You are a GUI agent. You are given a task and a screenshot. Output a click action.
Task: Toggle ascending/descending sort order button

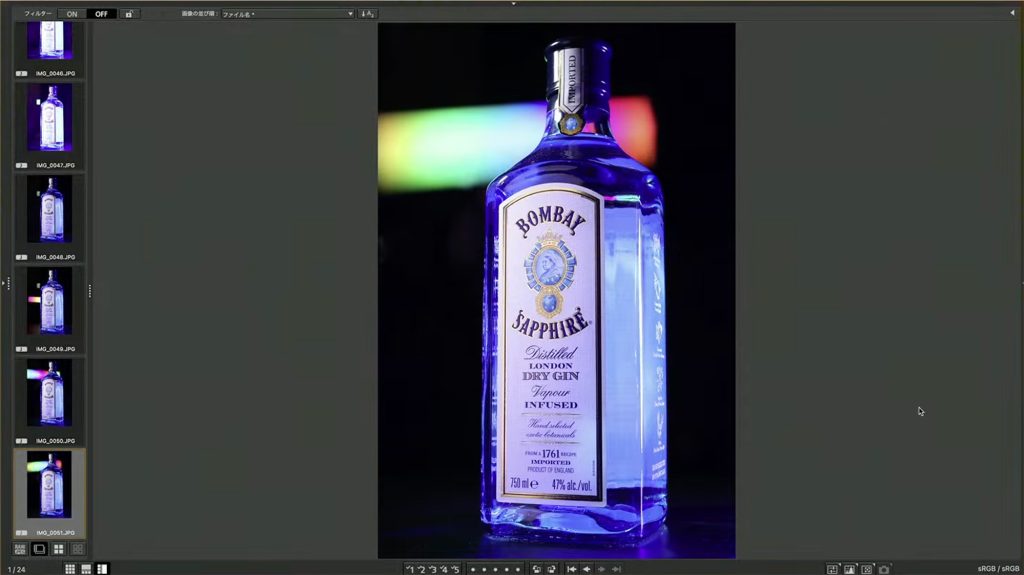point(367,14)
